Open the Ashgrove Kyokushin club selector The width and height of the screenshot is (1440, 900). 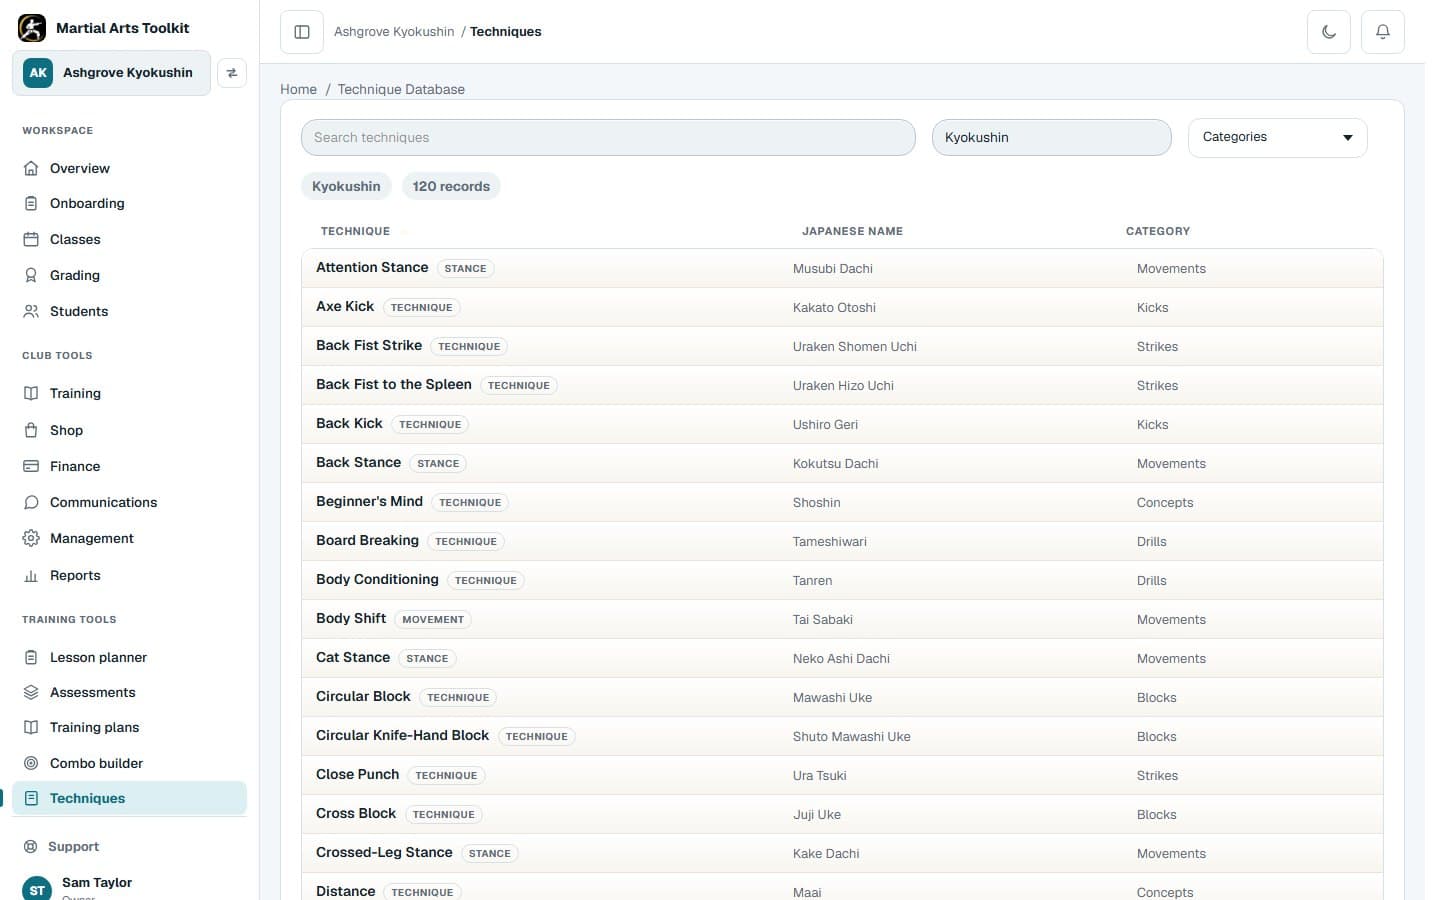click(x=111, y=73)
